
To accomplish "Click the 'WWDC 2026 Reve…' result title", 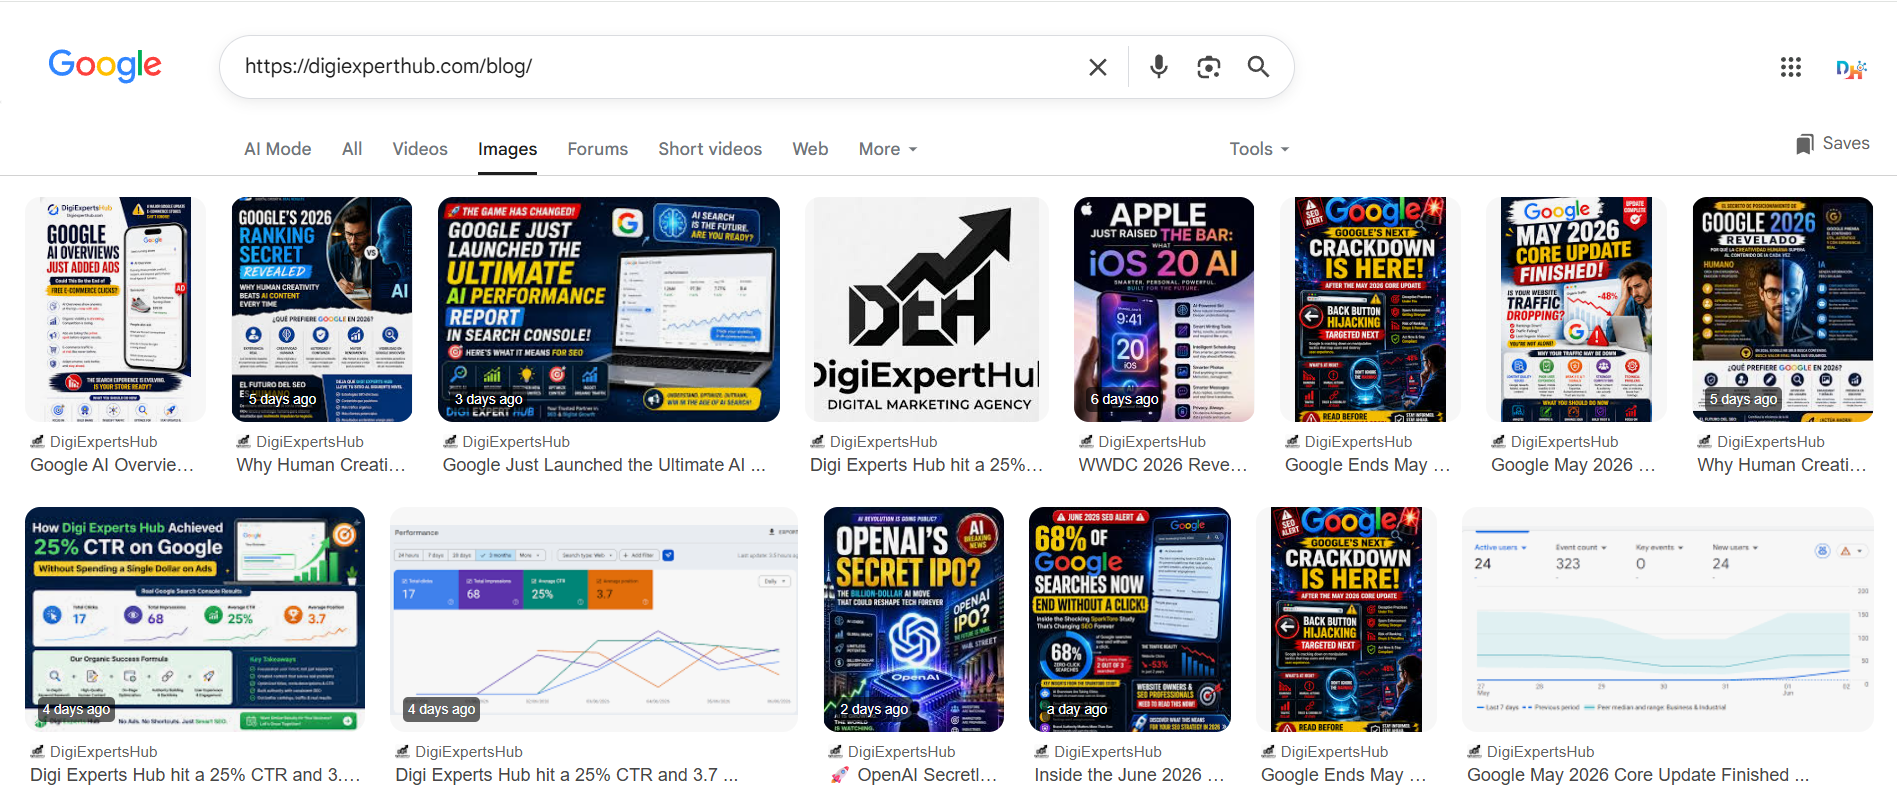I will click(x=1163, y=465).
